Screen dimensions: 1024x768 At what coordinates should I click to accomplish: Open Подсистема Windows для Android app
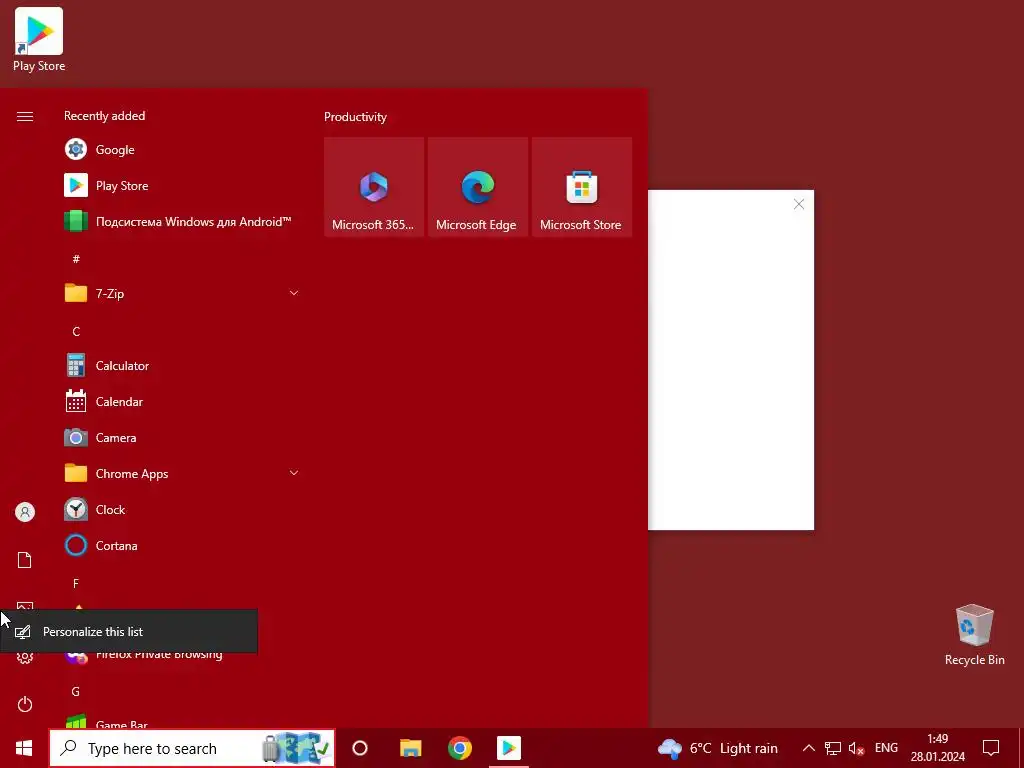(182, 221)
